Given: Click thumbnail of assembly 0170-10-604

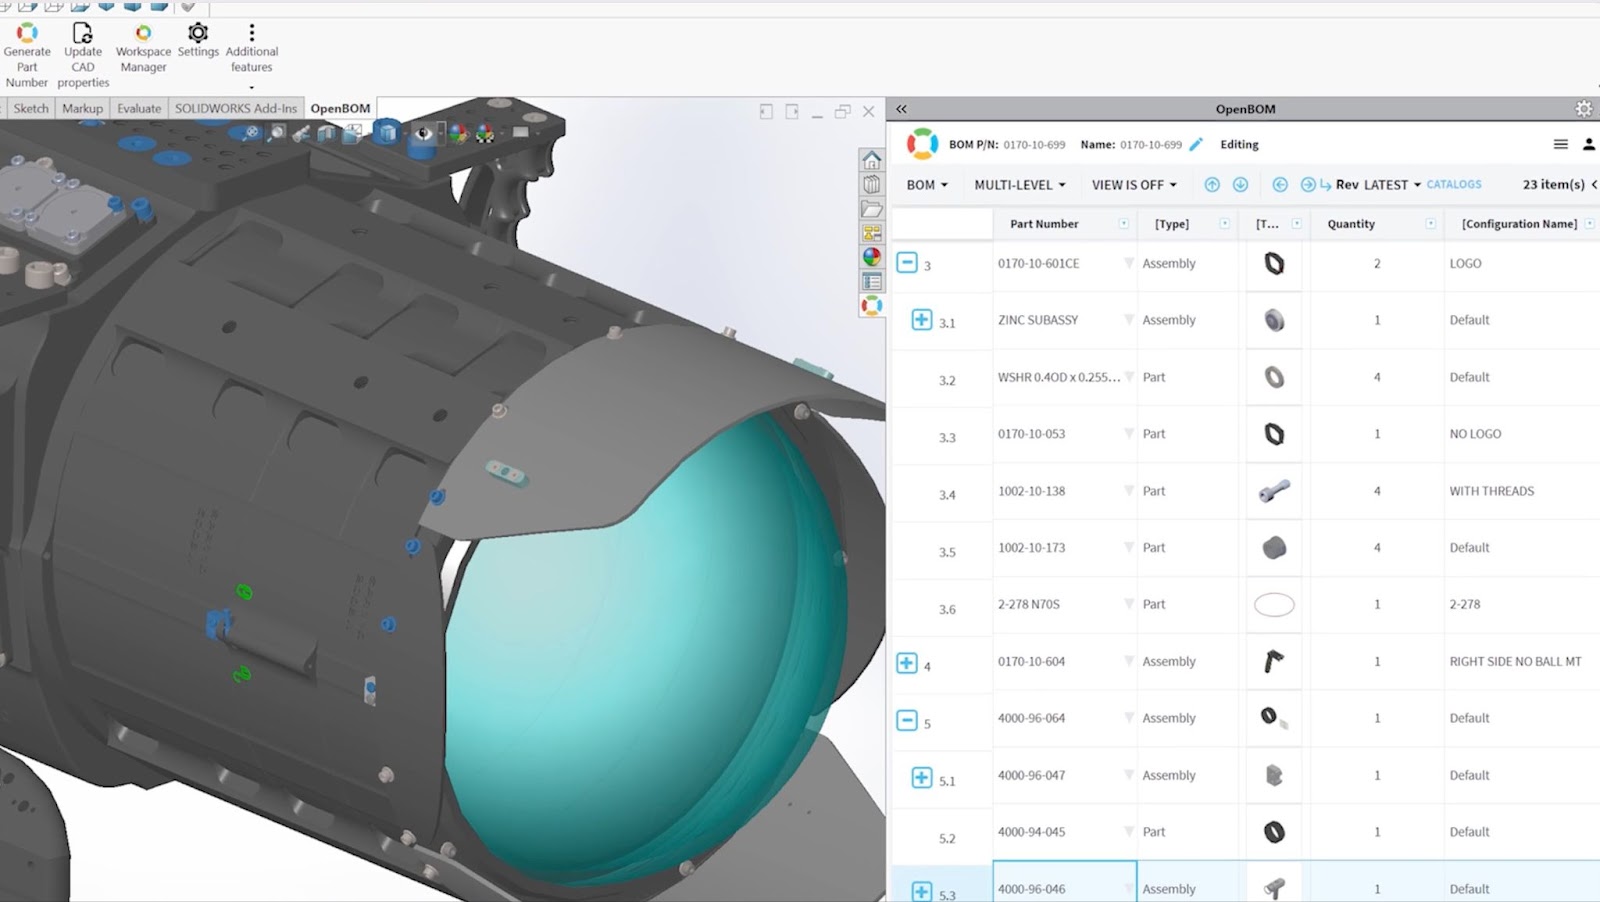Looking at the screenshot, I should coord(1274,661).
